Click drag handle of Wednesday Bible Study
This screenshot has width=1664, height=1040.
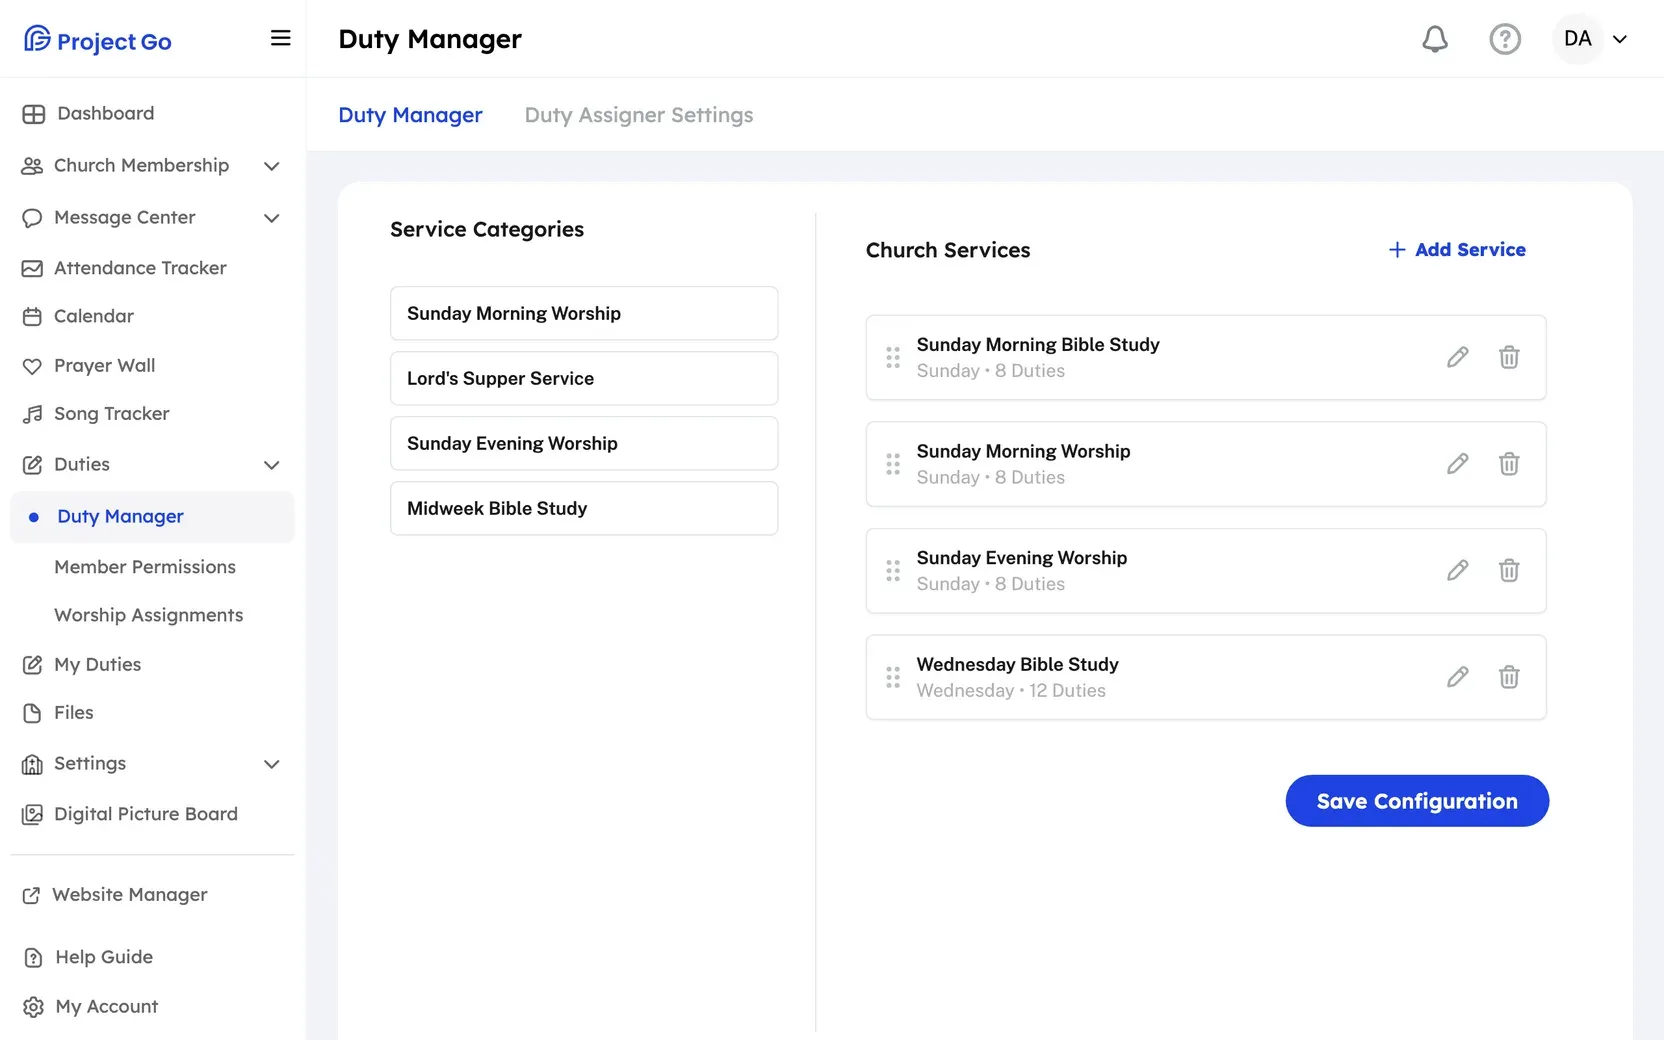[893, 677]
